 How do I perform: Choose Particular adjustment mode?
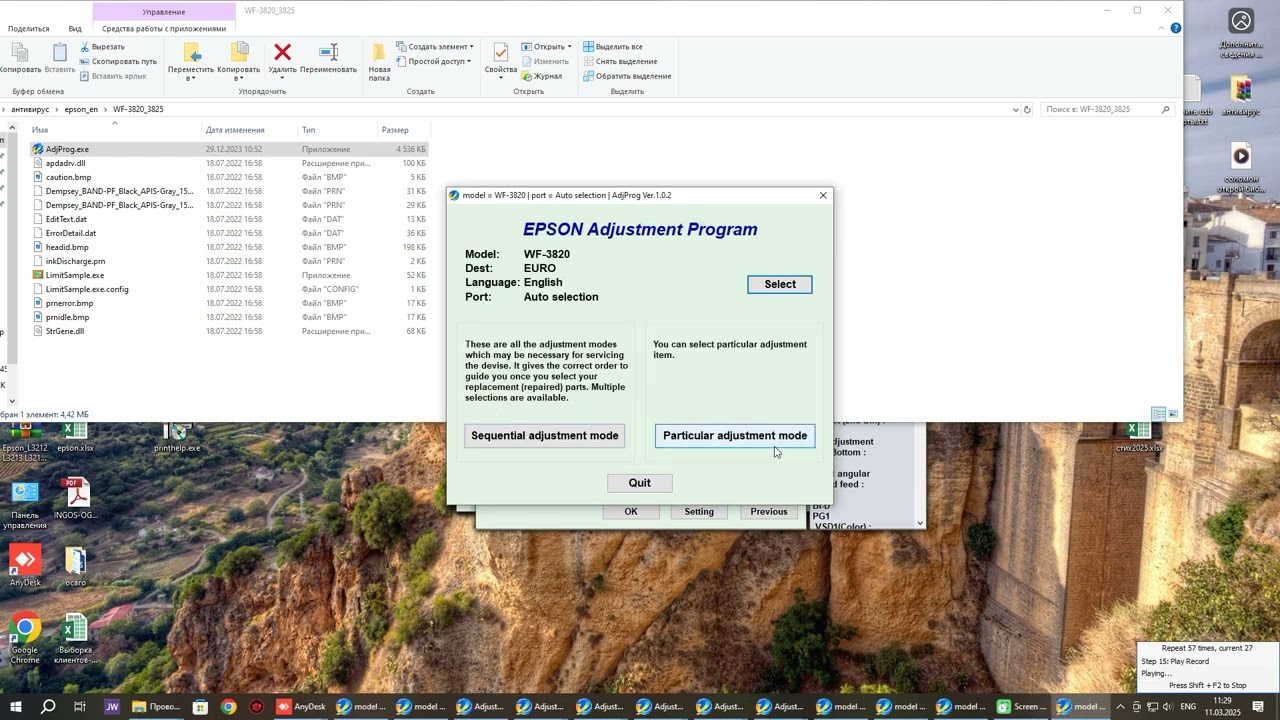pos(735,435)
